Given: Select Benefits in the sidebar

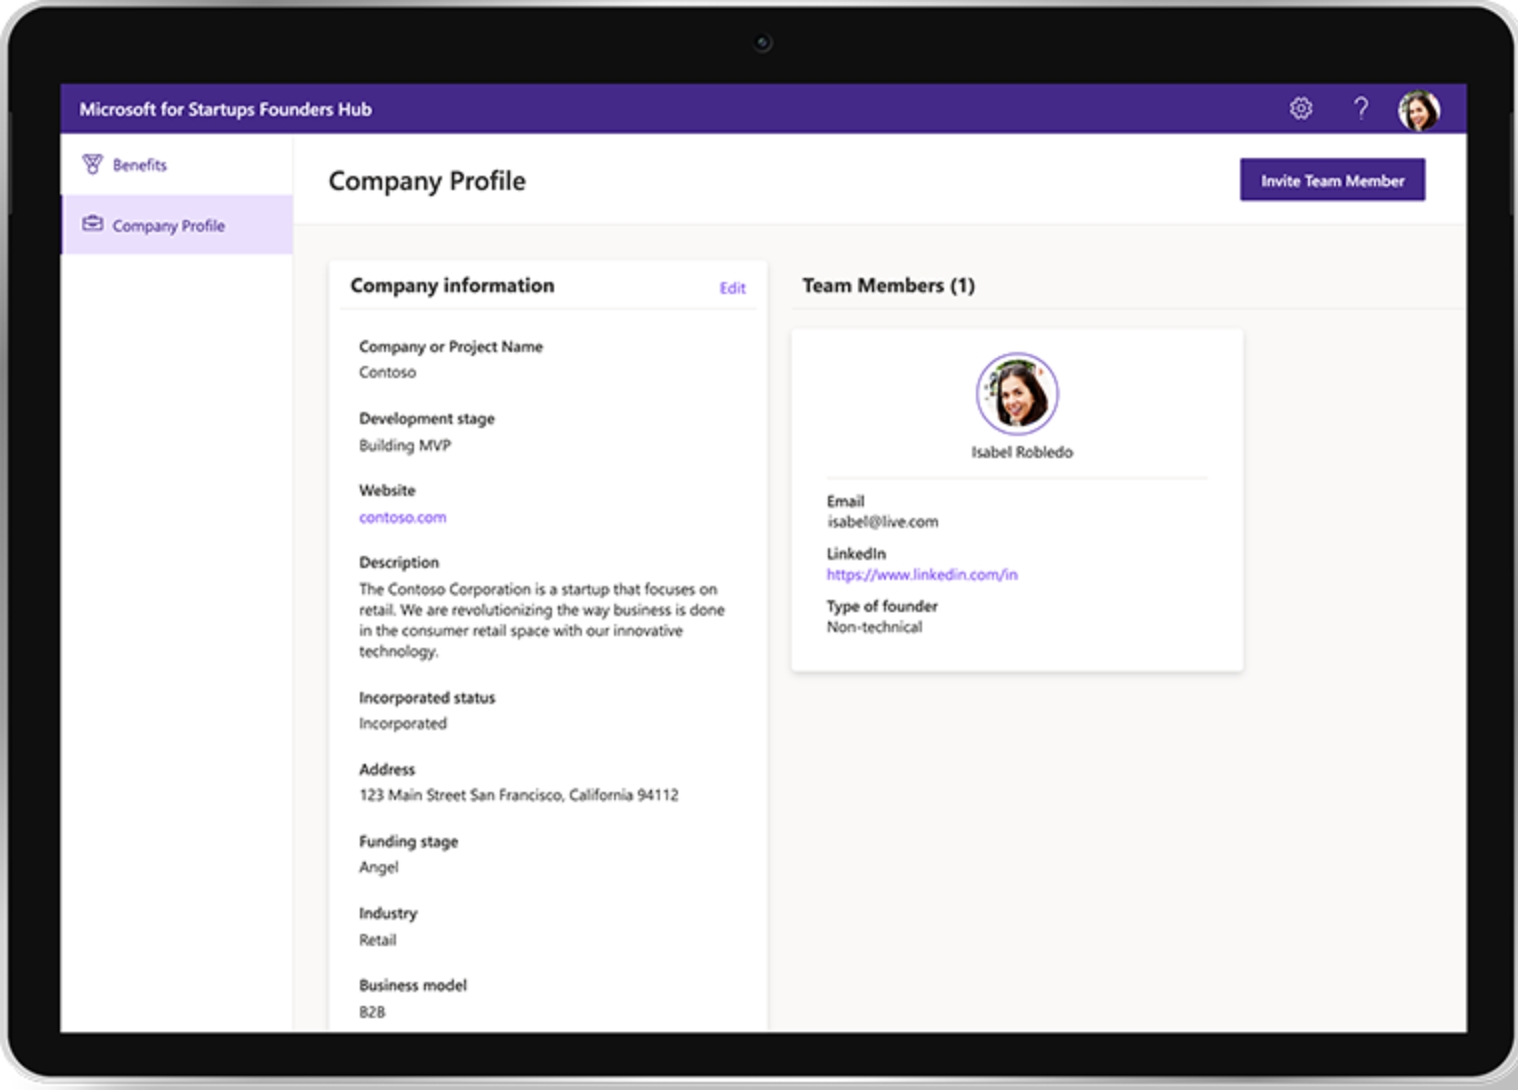Looking at the screenshot, I should click(176, 165).
